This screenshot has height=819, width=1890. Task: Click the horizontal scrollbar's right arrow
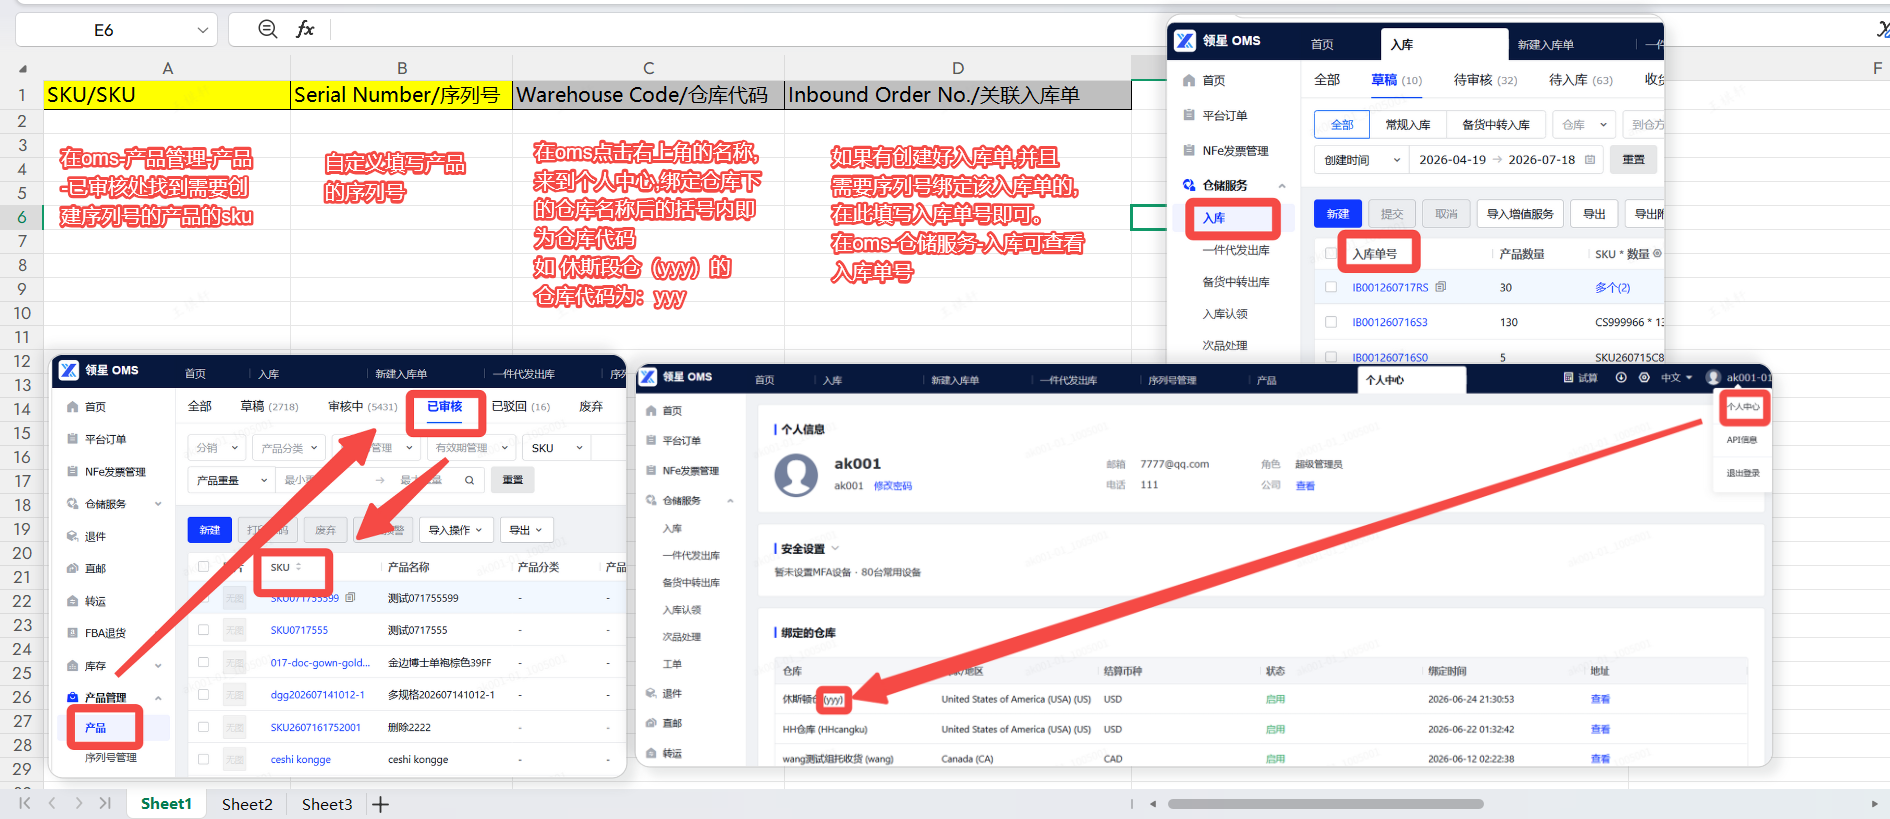pyautogui.click(x=1874, y=803)
